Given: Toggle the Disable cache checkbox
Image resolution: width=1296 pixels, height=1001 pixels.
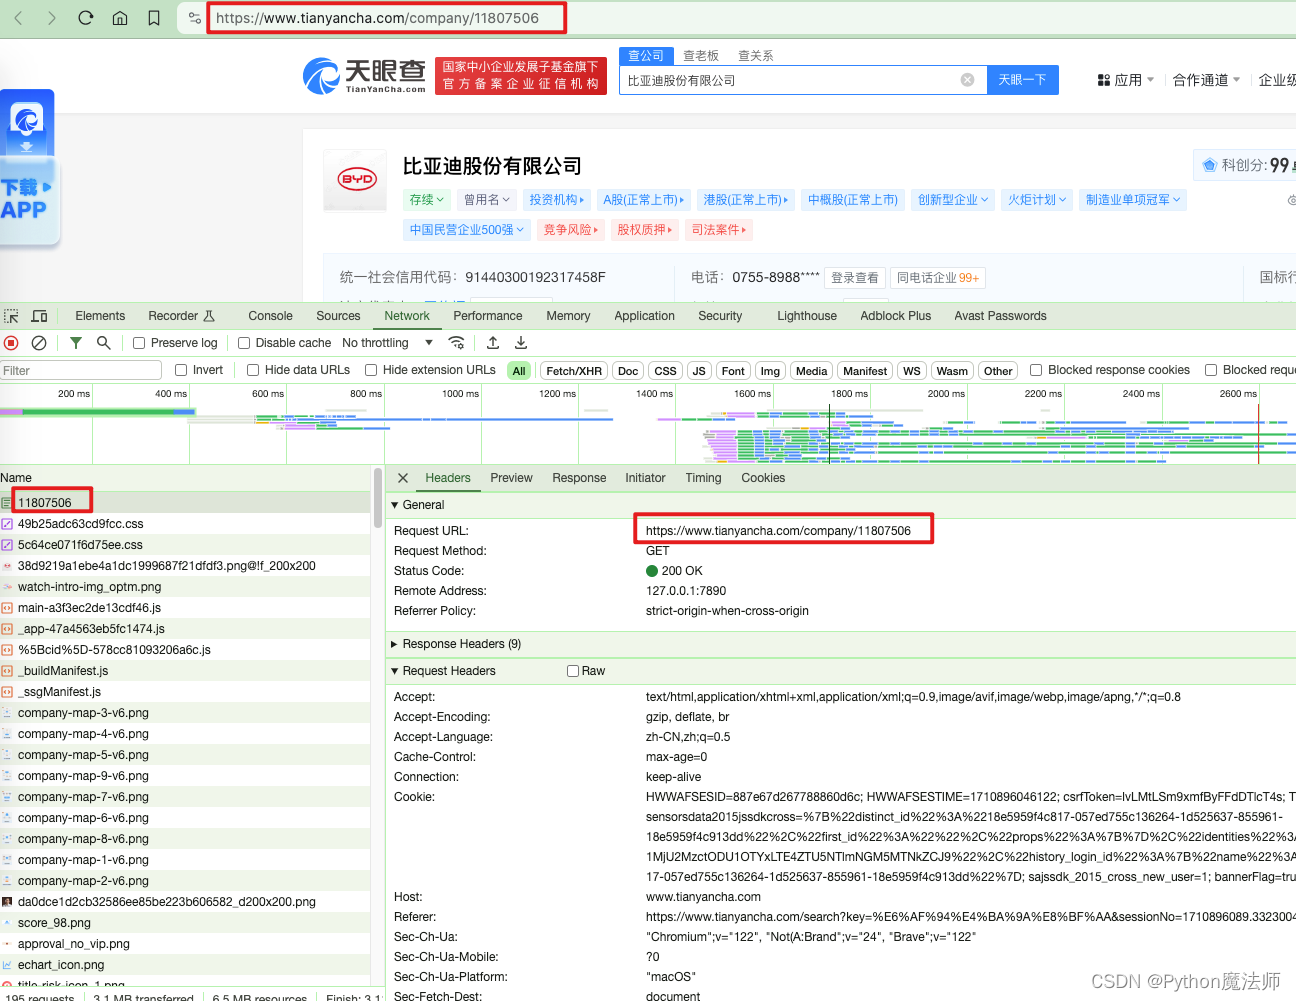Looking at the screenshot, I should (244, 343).
